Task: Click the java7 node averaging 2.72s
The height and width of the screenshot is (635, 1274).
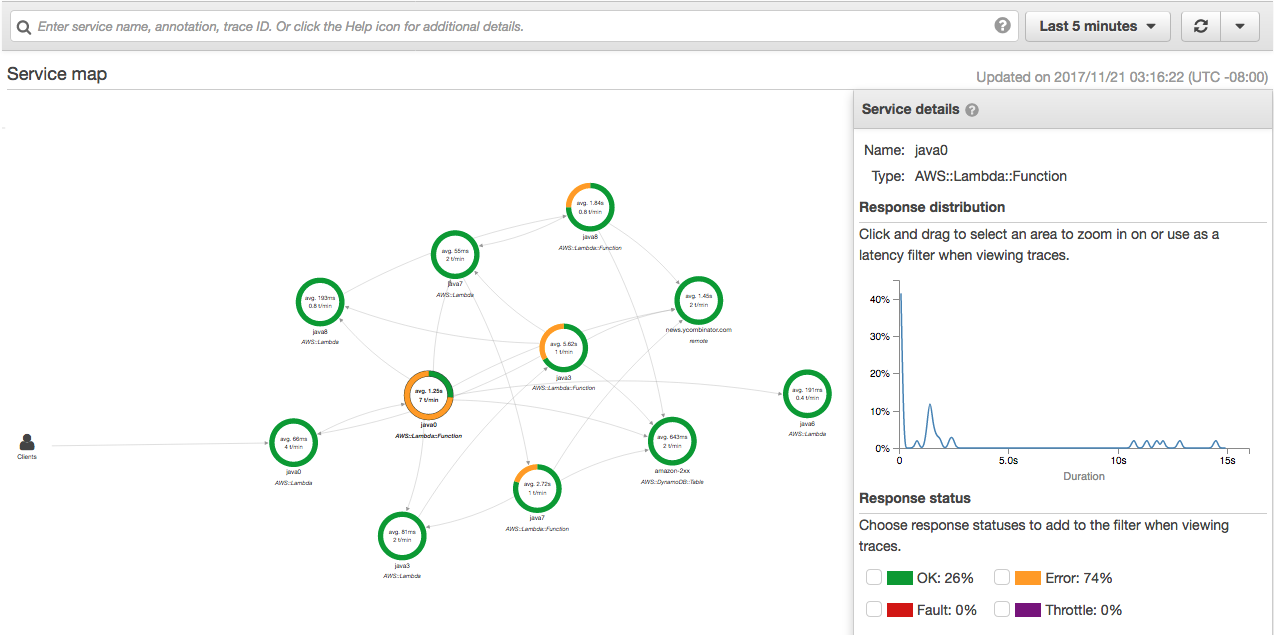Action: point(536,488)
